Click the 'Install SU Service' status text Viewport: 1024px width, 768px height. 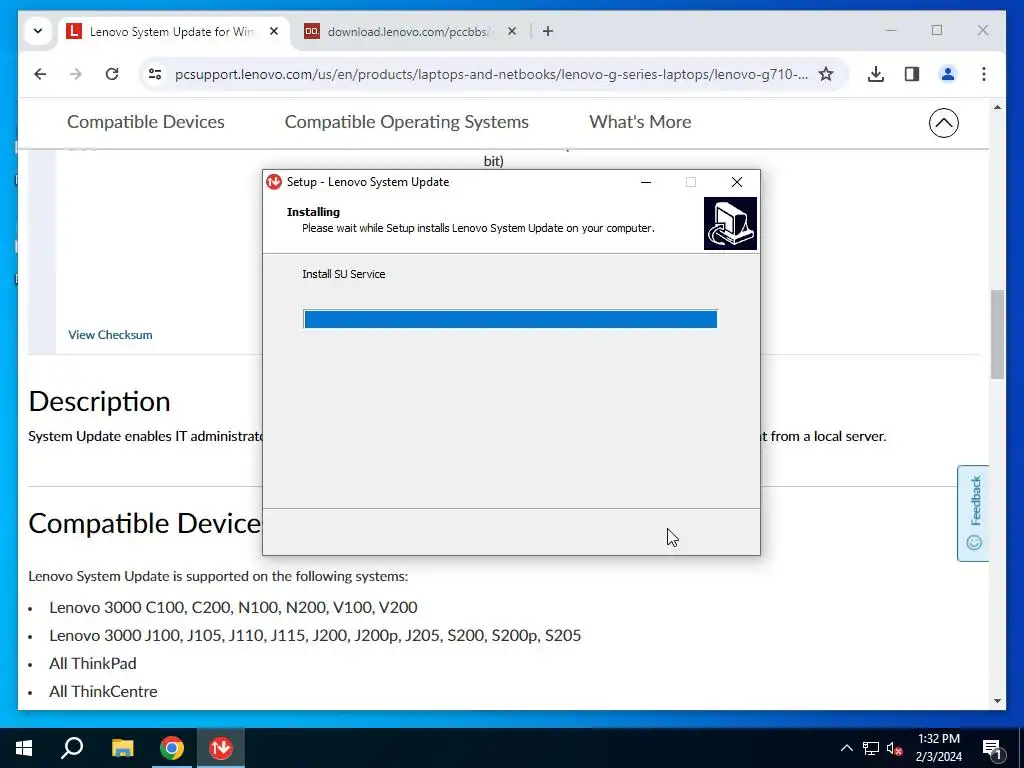pyautogui.click(x=344, y=274)
